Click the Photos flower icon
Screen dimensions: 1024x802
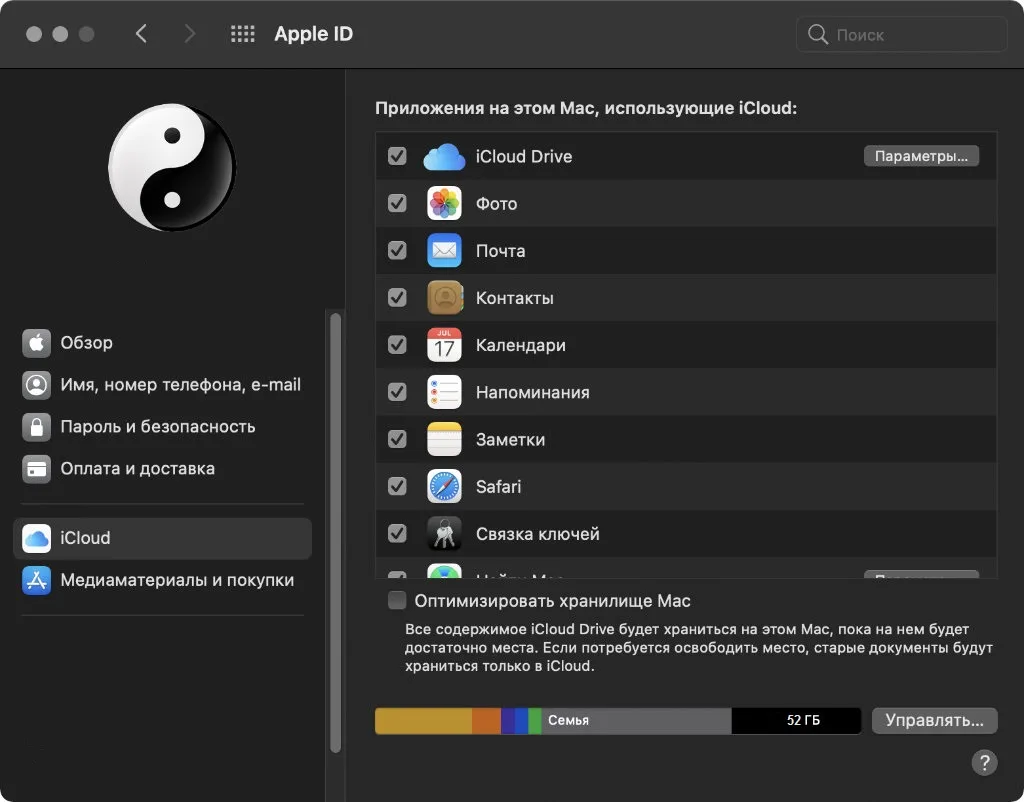[444, 203]
